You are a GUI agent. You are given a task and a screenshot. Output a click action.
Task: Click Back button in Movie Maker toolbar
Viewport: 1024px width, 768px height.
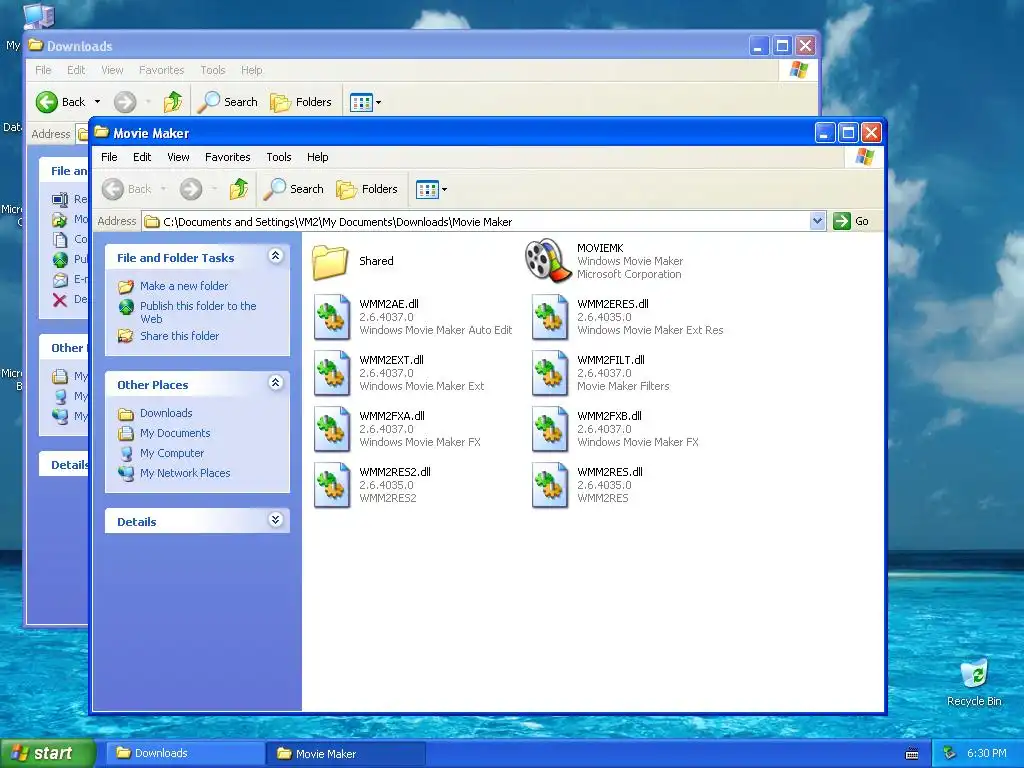pos(127,189)
